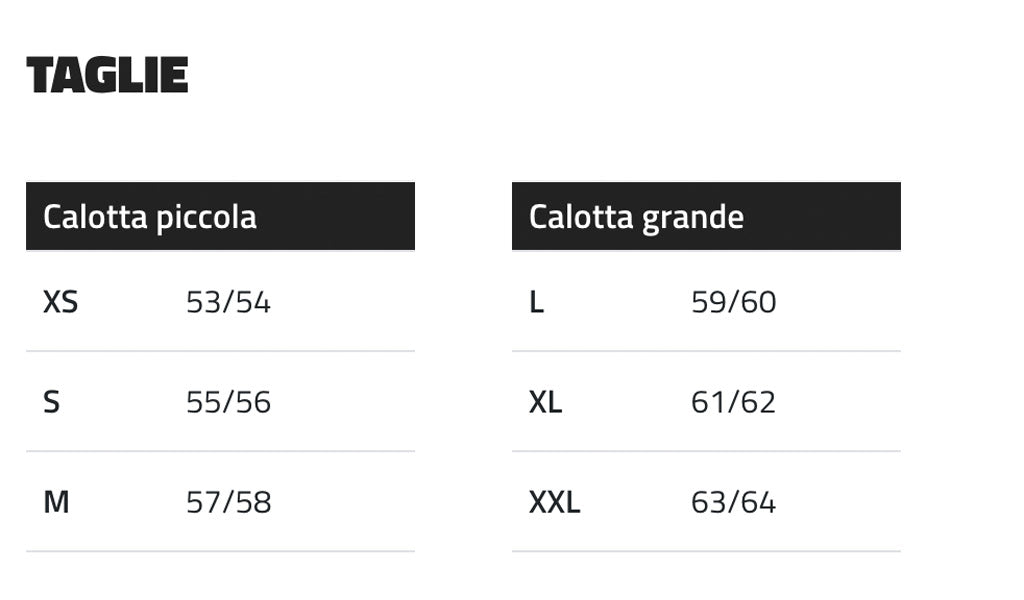
Task: Click the 61/62 measurement value
Action: tap(733, 402)
